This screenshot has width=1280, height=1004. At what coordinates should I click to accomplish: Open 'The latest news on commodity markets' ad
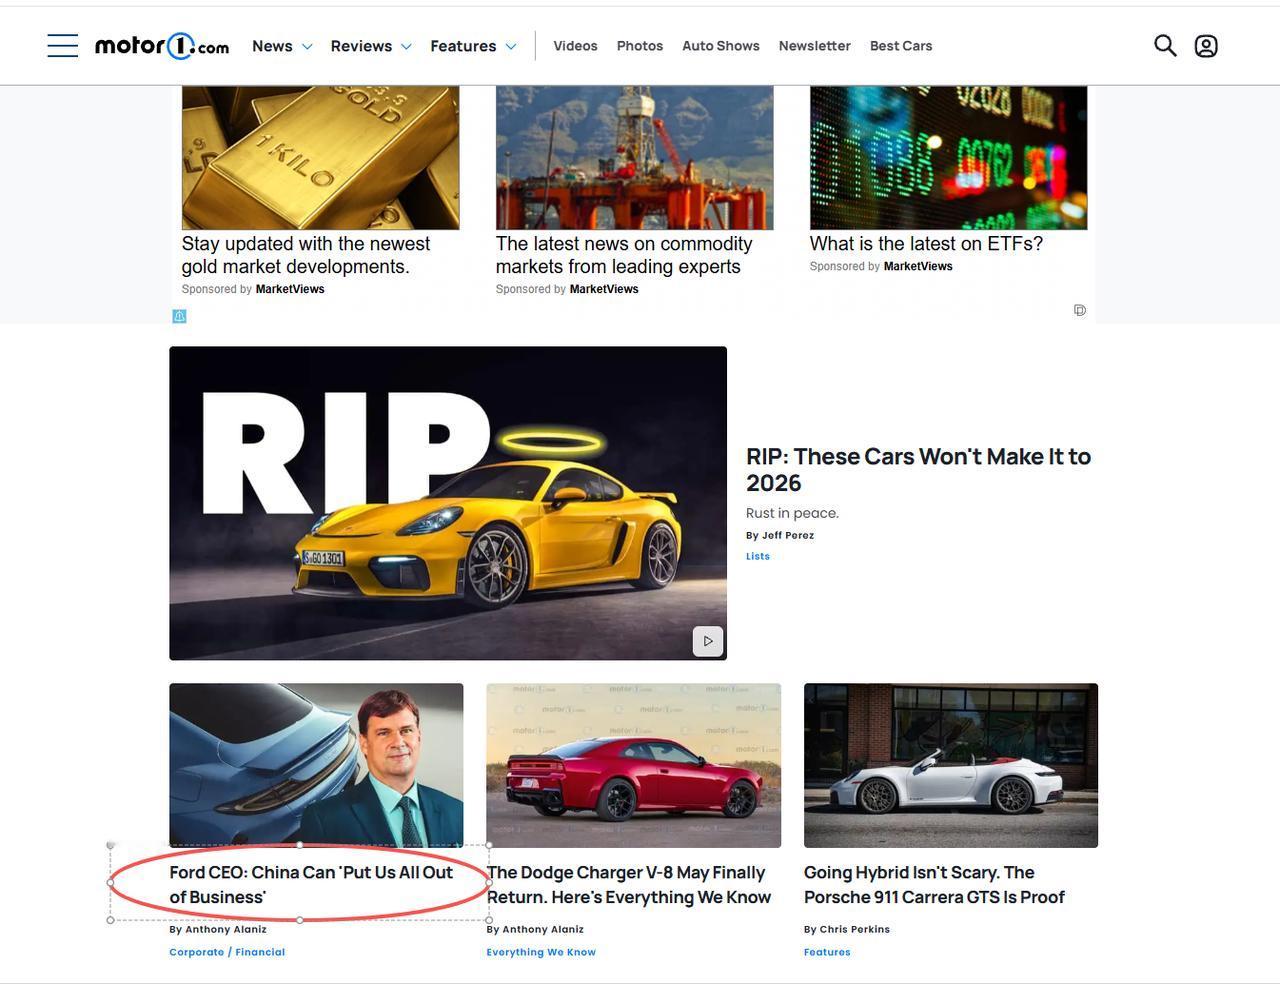click(x=624, y=255)
